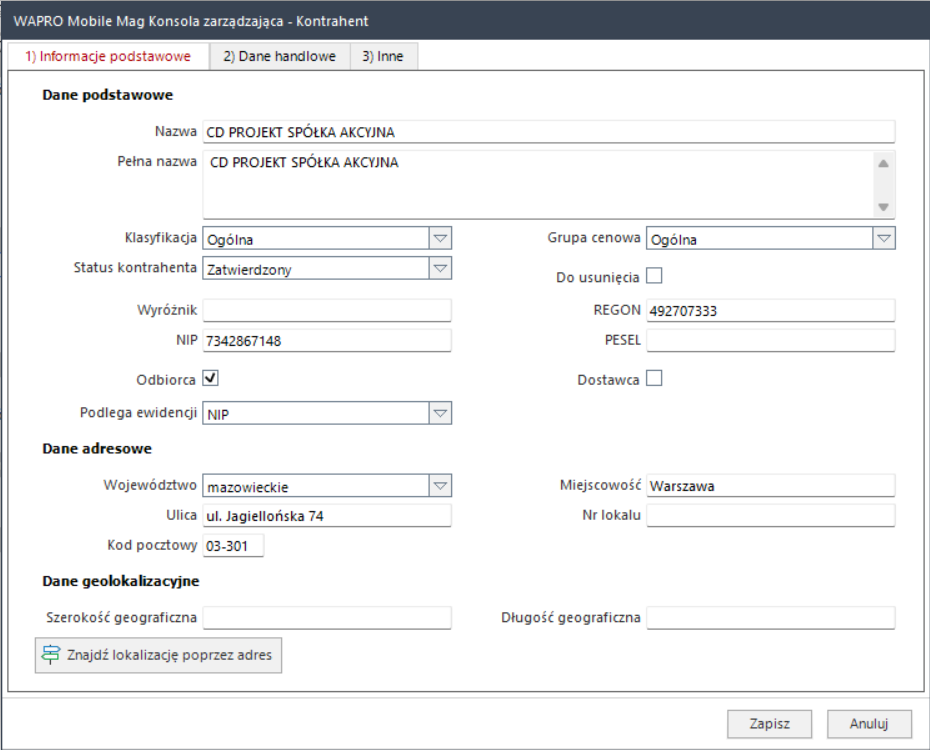Click Znajdź lokalizację poprzez adres button

(158, 655)
